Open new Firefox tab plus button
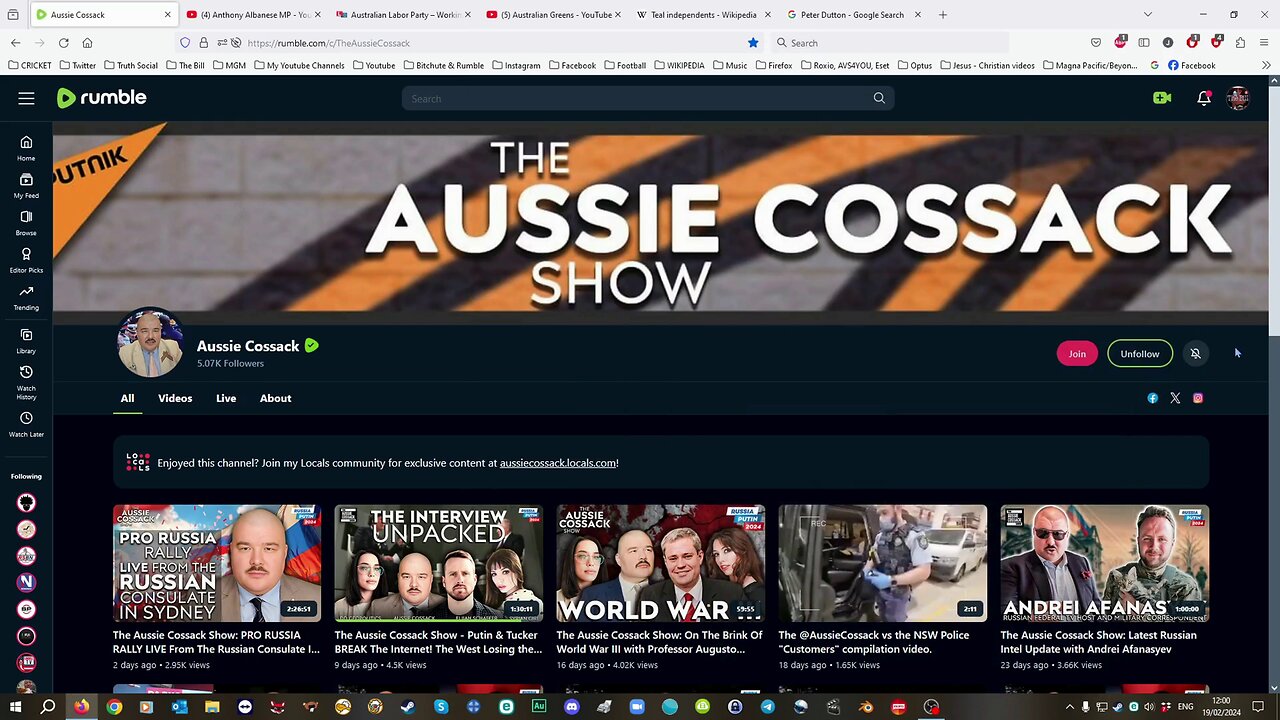 pyautogui.click(x=943, y=15)
